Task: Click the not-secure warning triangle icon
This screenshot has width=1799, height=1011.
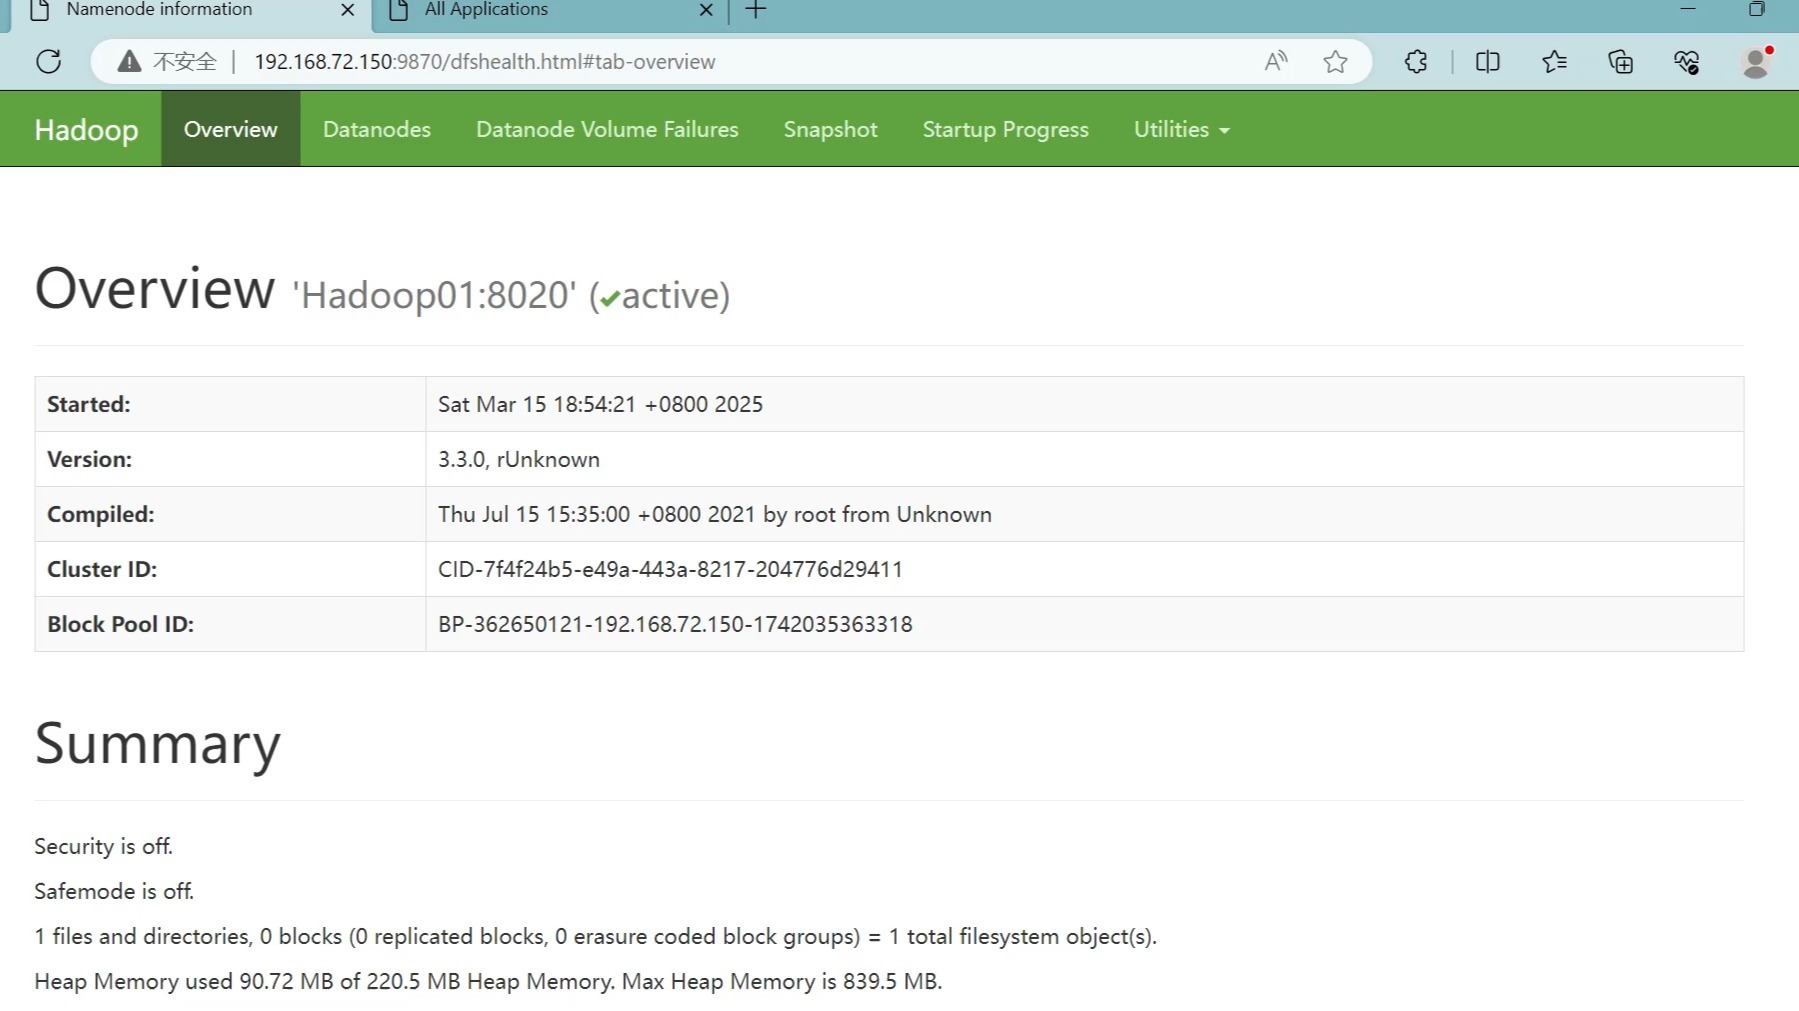Action: pyautogui.click(x=129, y=62)
